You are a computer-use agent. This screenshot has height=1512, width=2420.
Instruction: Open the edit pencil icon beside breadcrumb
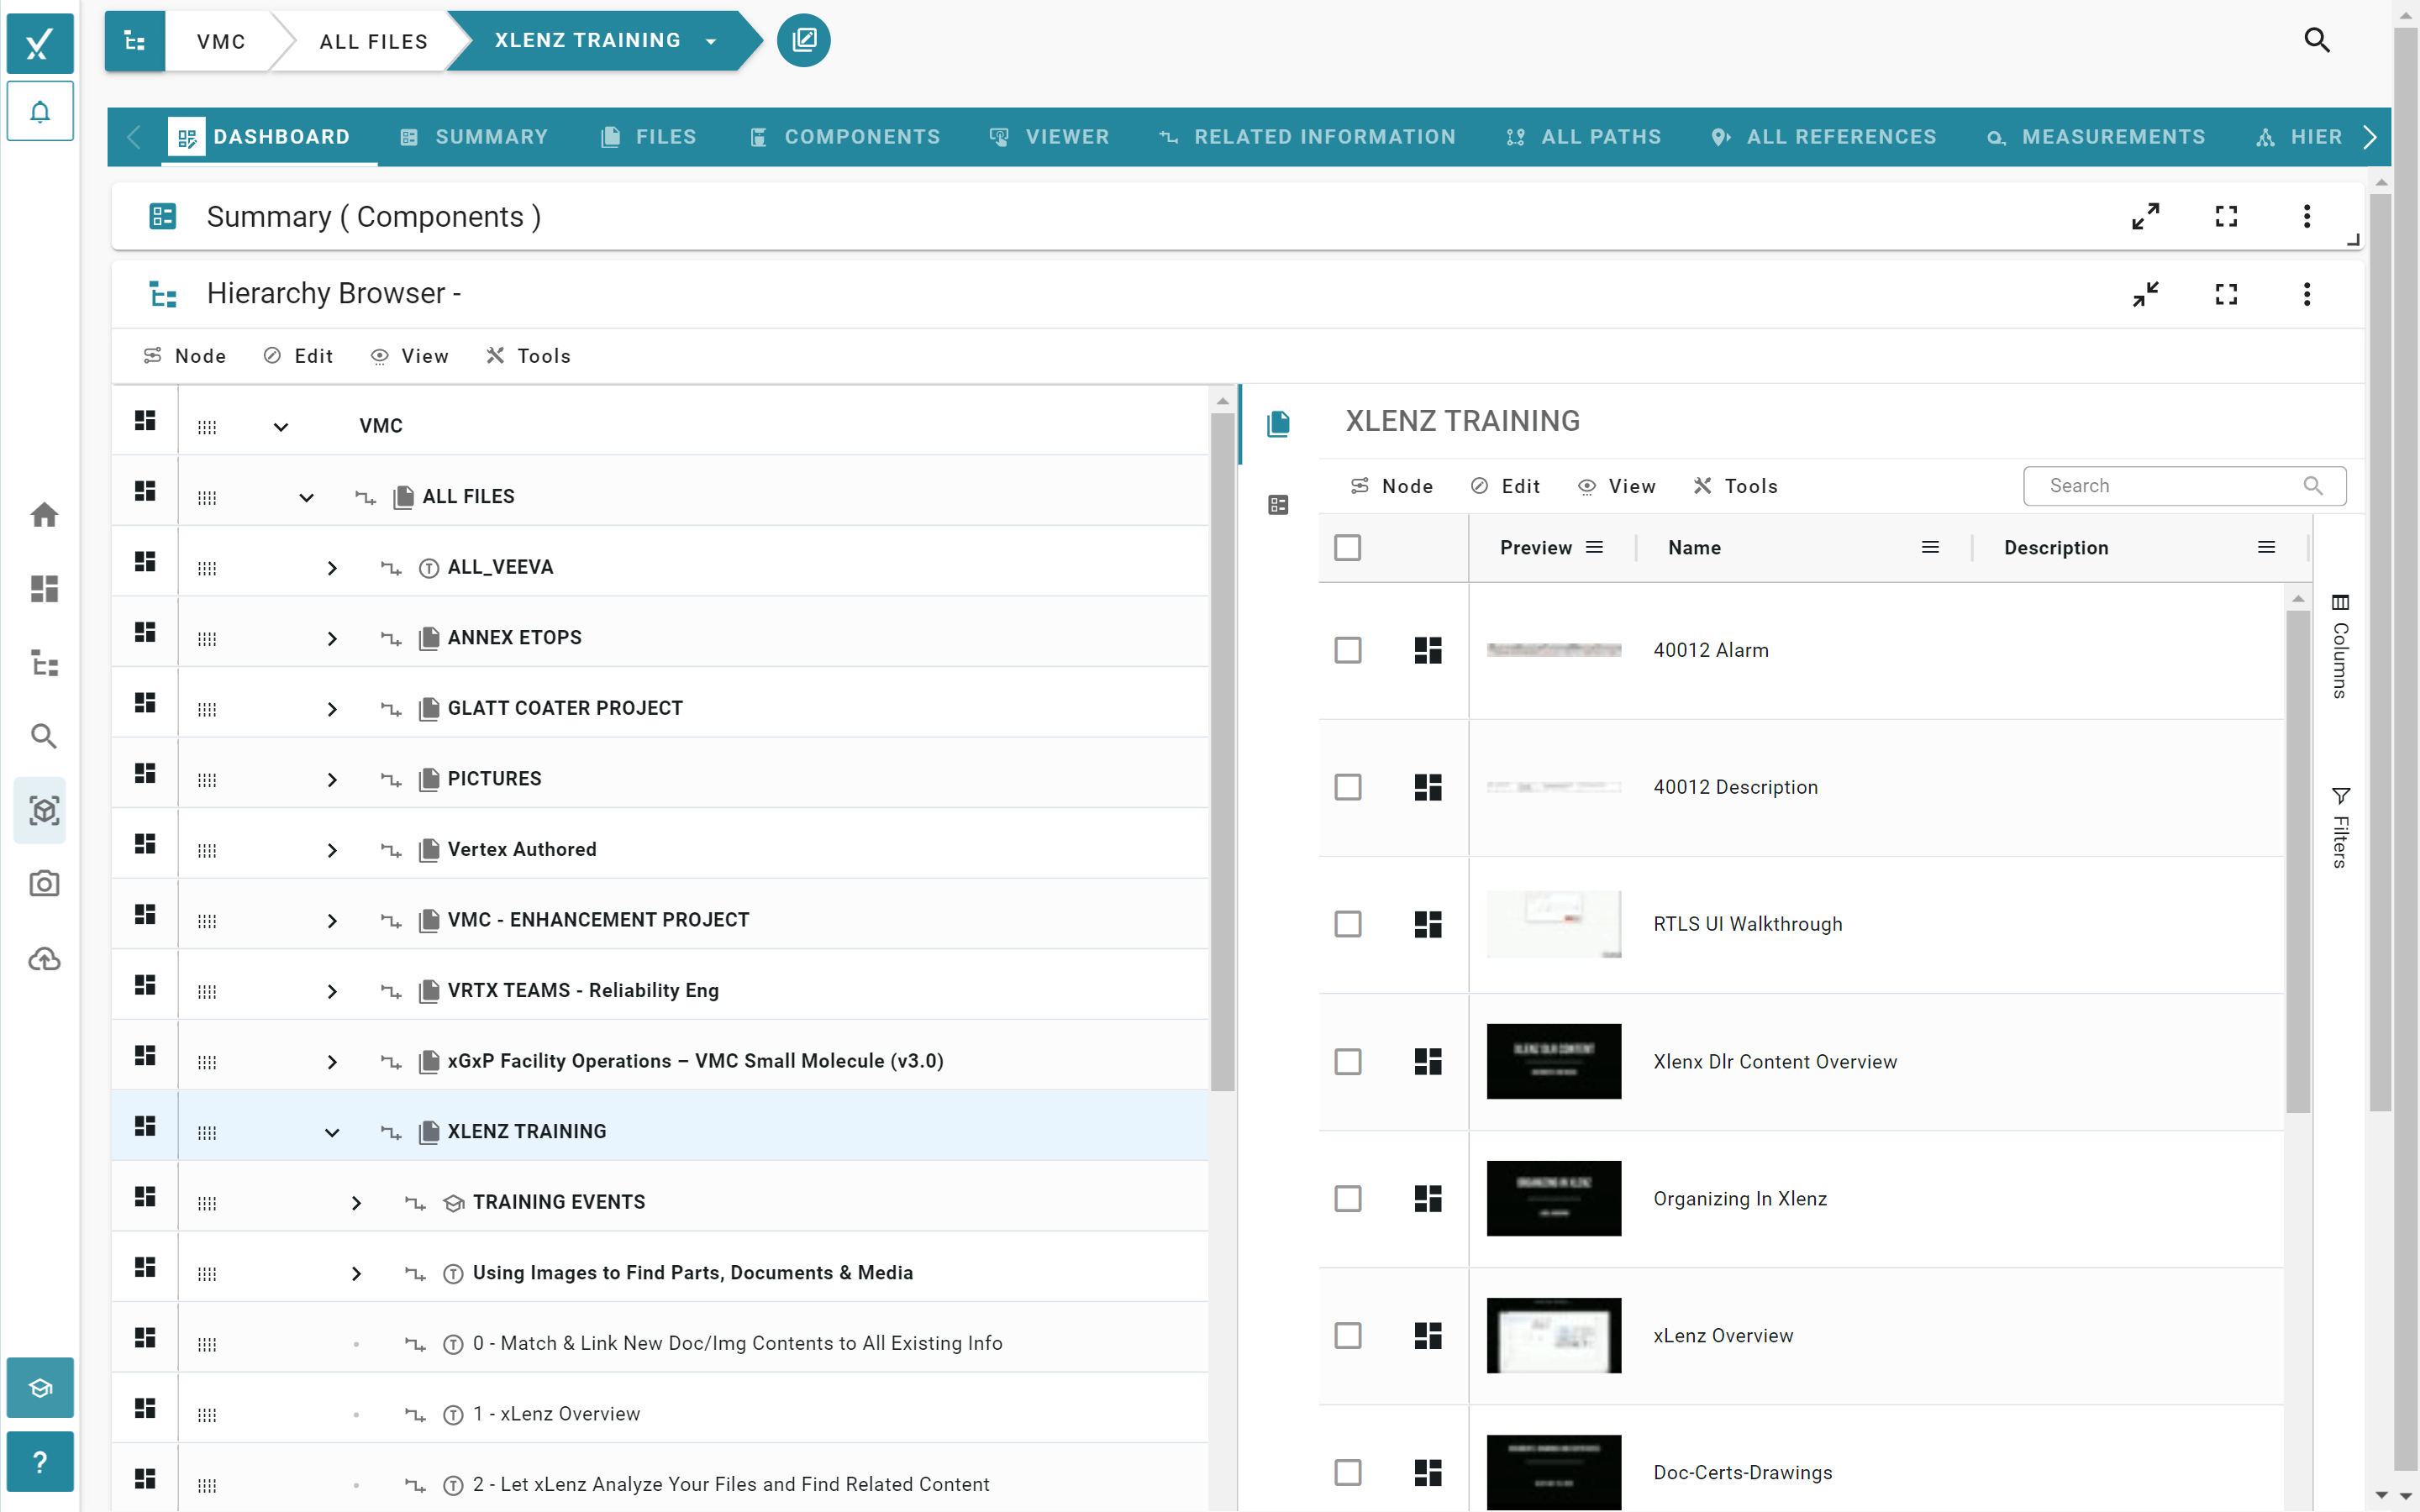click(803, 40)
